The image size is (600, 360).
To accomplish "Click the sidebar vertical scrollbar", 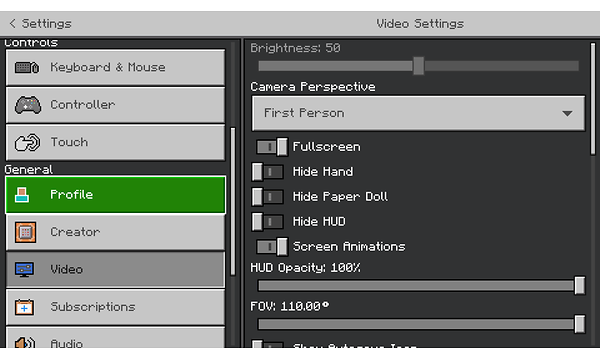I will pyautogui.click(x=233, y=201).
